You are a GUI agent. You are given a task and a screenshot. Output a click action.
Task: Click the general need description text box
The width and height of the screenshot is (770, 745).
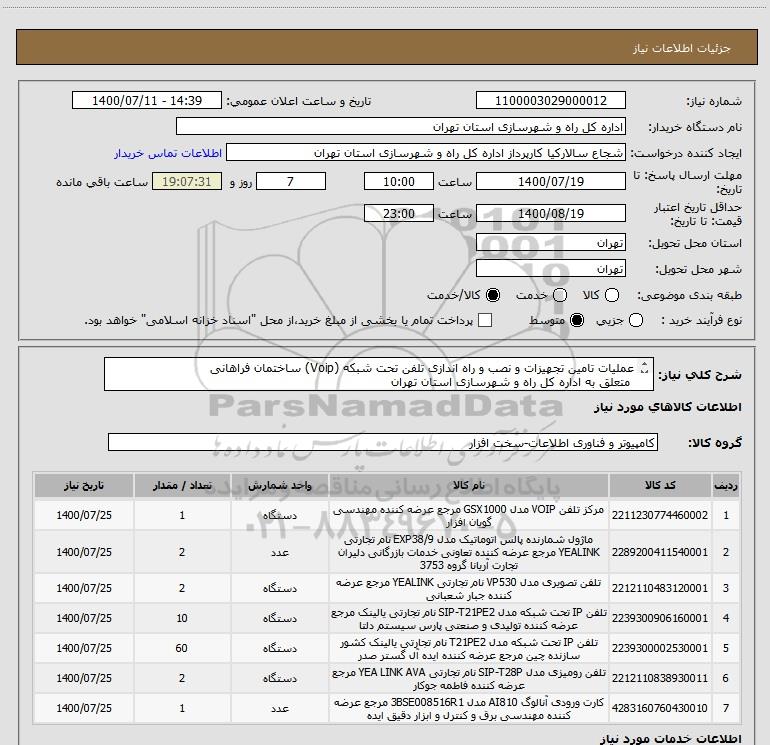point(379,375)
